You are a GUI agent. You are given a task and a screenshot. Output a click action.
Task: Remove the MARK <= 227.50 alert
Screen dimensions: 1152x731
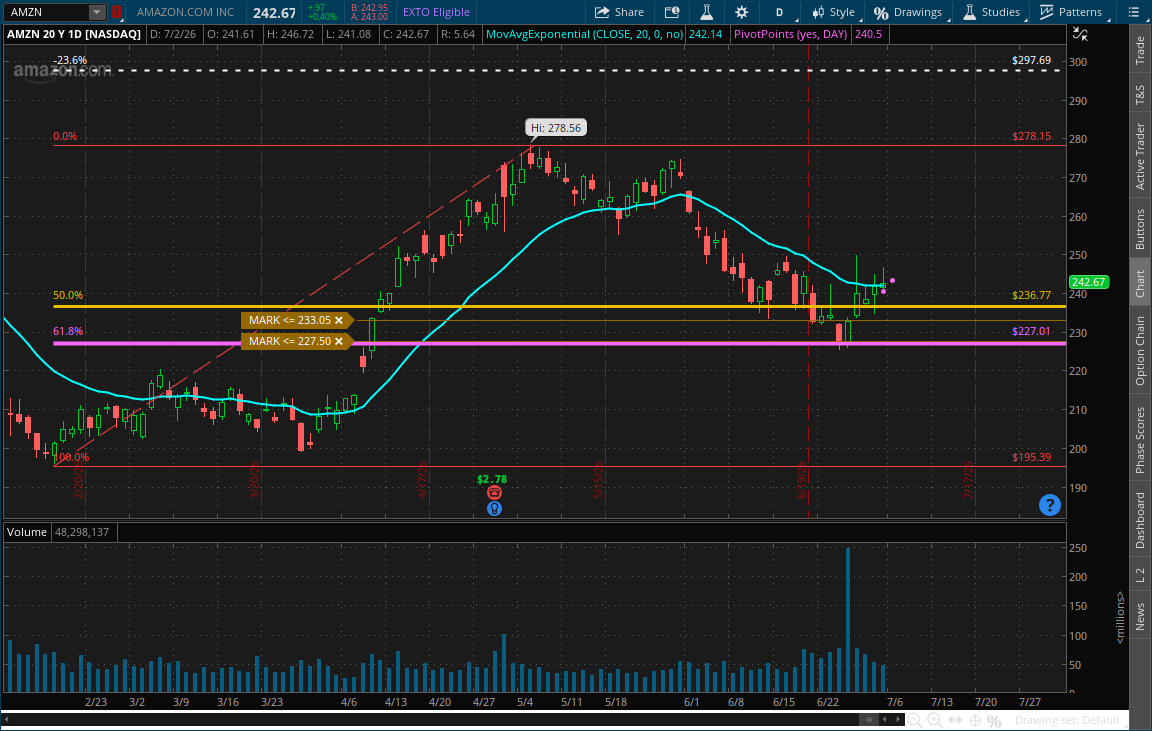[x=339, y=341]
